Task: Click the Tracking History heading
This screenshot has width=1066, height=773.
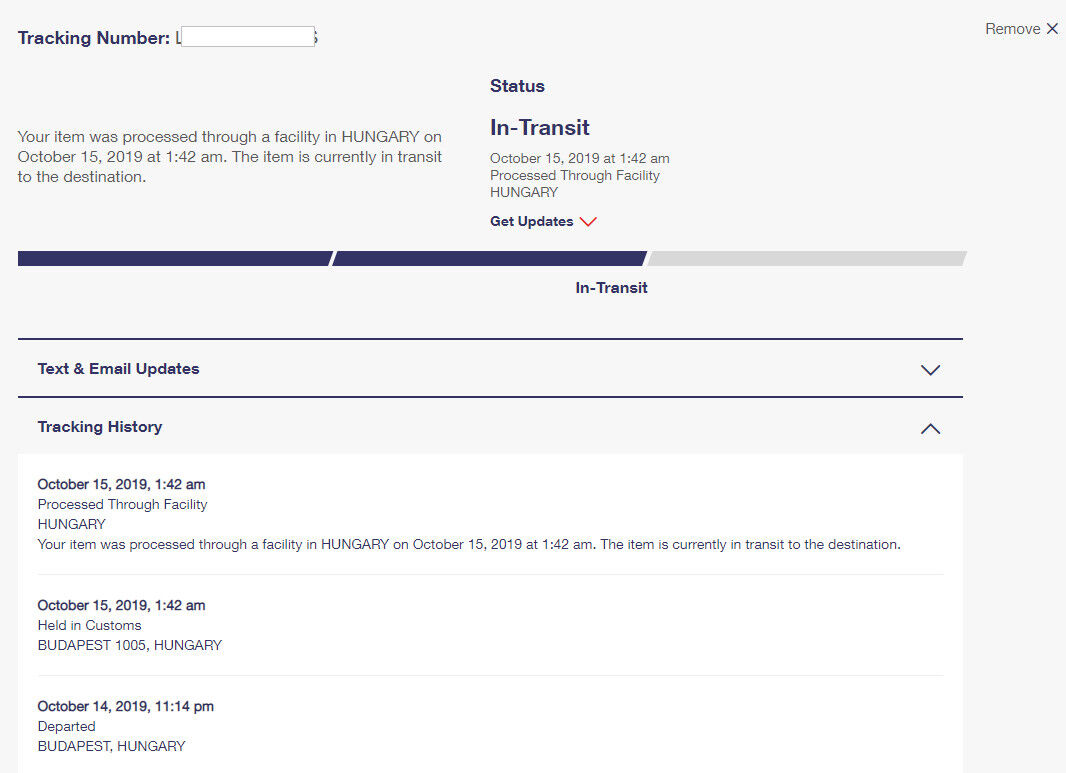Action: [100, 427]
